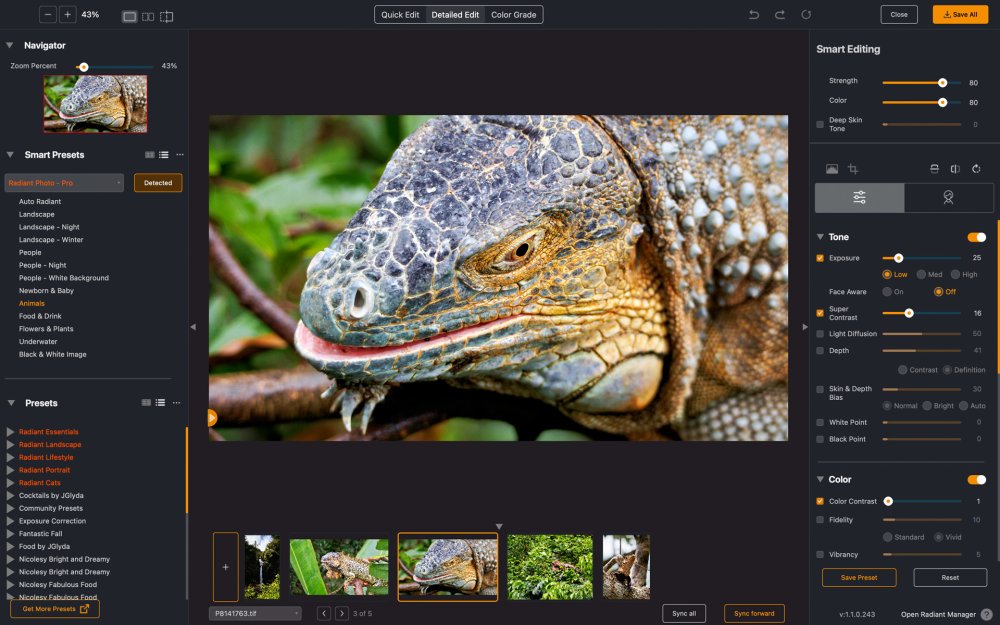The width and height of the screenshot is (1000, 625).
Task: Zoom out with the minus button
Action: click(x=48, y=15)
